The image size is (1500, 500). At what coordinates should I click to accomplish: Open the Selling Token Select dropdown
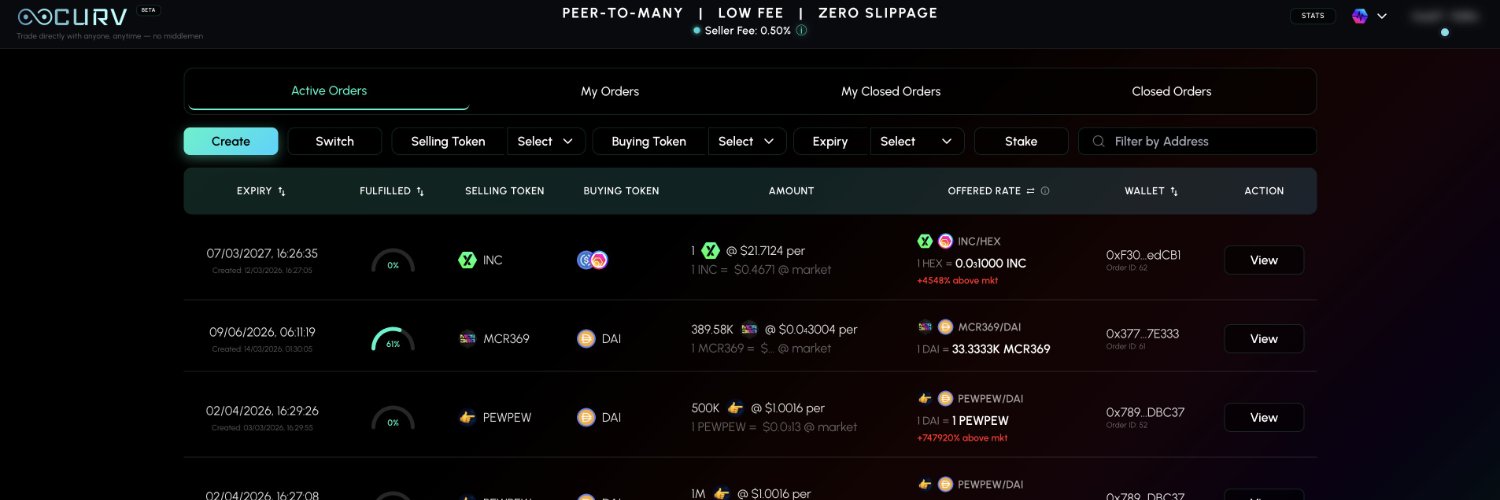tap(547, 142)
